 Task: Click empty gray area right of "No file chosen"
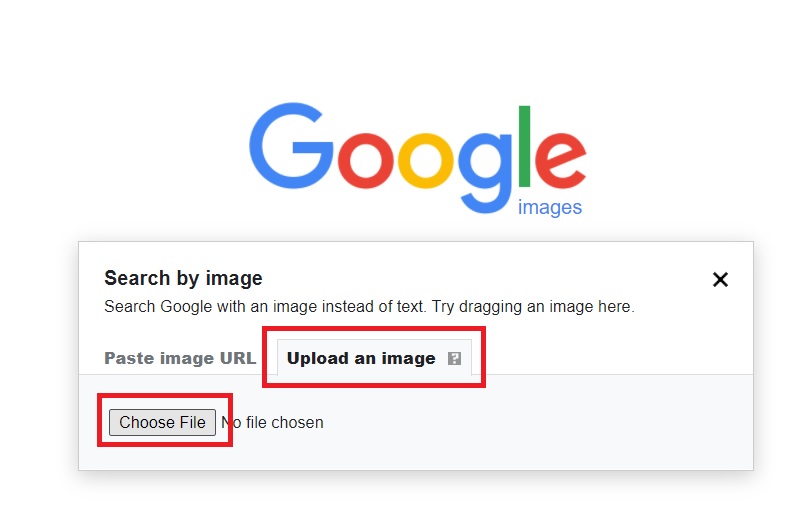click(x=540, y=422)
